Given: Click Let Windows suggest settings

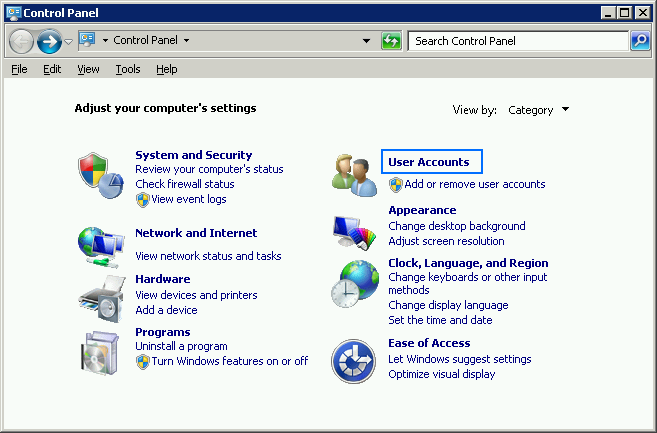Looking at the screenshot, I should (x=460, y=359).
